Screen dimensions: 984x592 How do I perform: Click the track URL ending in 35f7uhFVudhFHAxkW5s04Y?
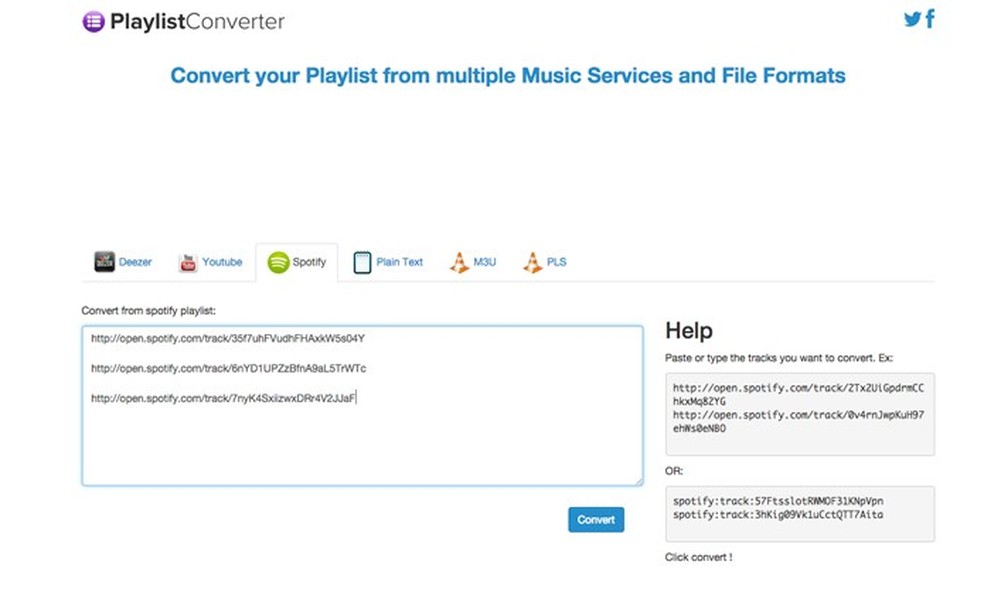tap(228, 338)
